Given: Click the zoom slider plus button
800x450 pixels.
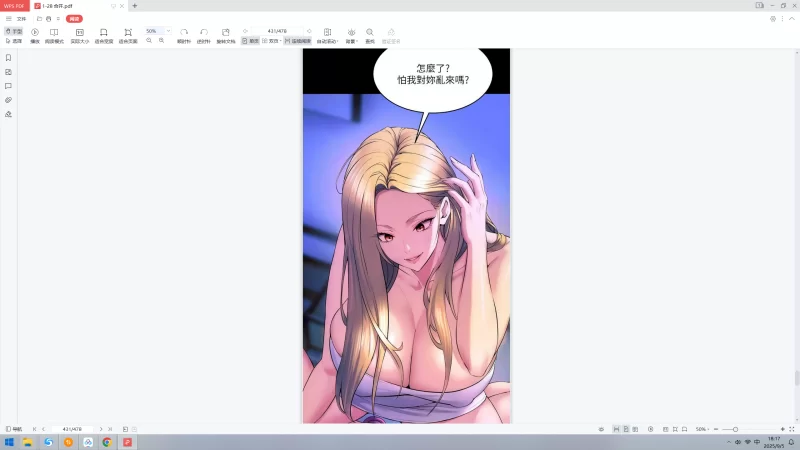Looking at the screenshot, I should pyautogui.click(x=783, y=429).
